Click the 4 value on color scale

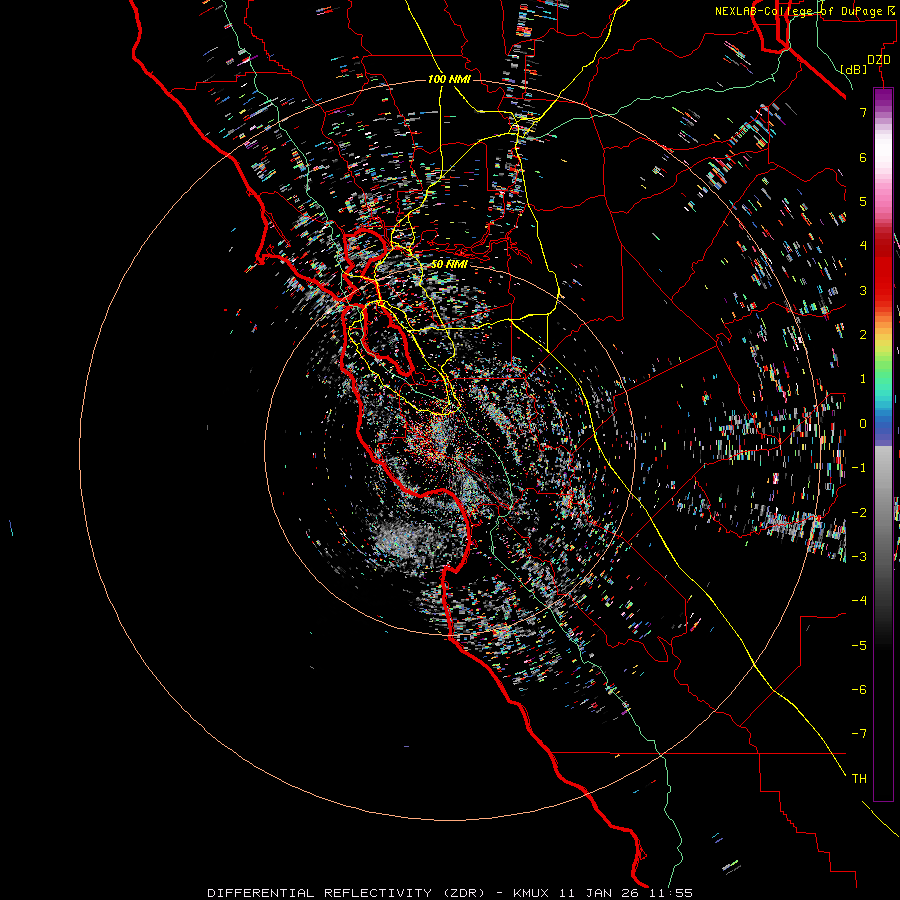point(863,246)
